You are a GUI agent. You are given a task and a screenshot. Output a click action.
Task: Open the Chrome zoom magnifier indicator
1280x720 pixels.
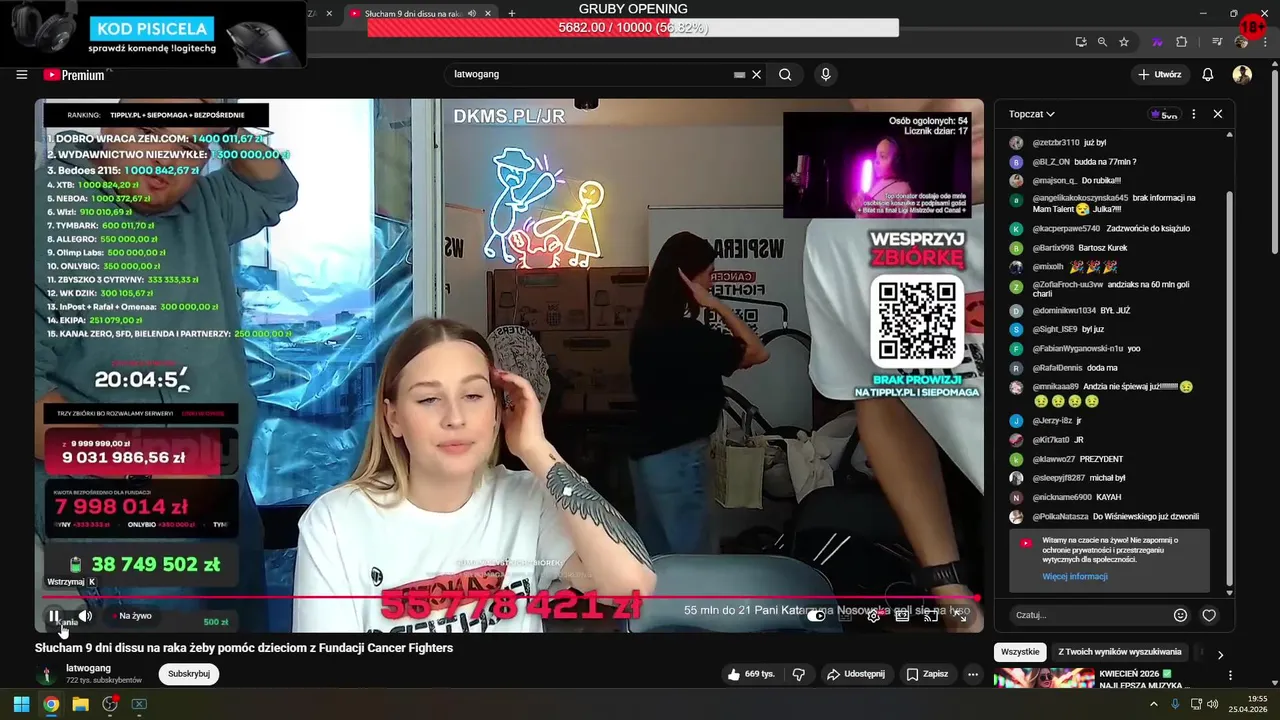coord(1102,42)
